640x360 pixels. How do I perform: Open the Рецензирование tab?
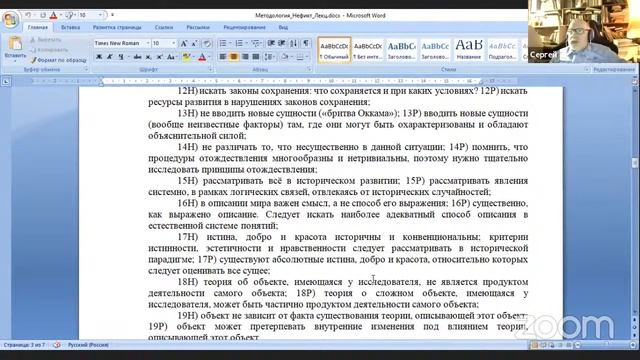coord(244,27)
